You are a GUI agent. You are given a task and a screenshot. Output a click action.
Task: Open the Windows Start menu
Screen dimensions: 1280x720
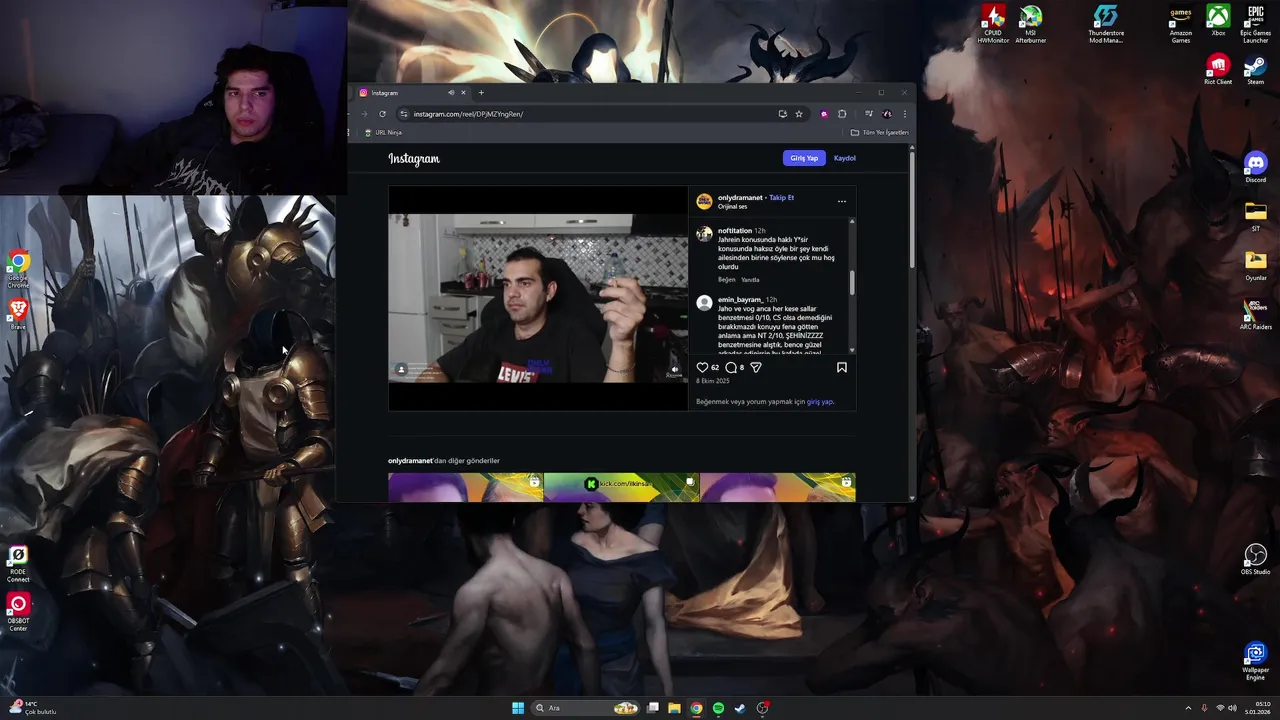(x=518, y=708)
